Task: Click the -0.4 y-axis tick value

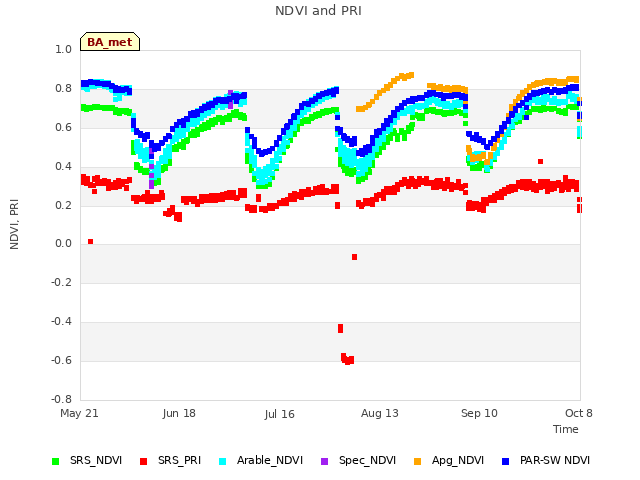Action: tap(61, 321)
